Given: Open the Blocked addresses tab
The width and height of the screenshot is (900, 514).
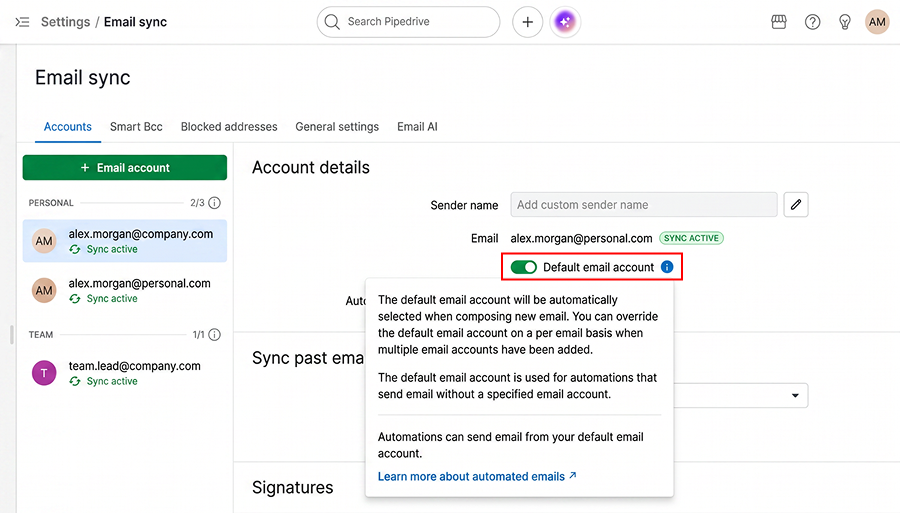Looking at the screenshot, I should [x=229, y=127].
